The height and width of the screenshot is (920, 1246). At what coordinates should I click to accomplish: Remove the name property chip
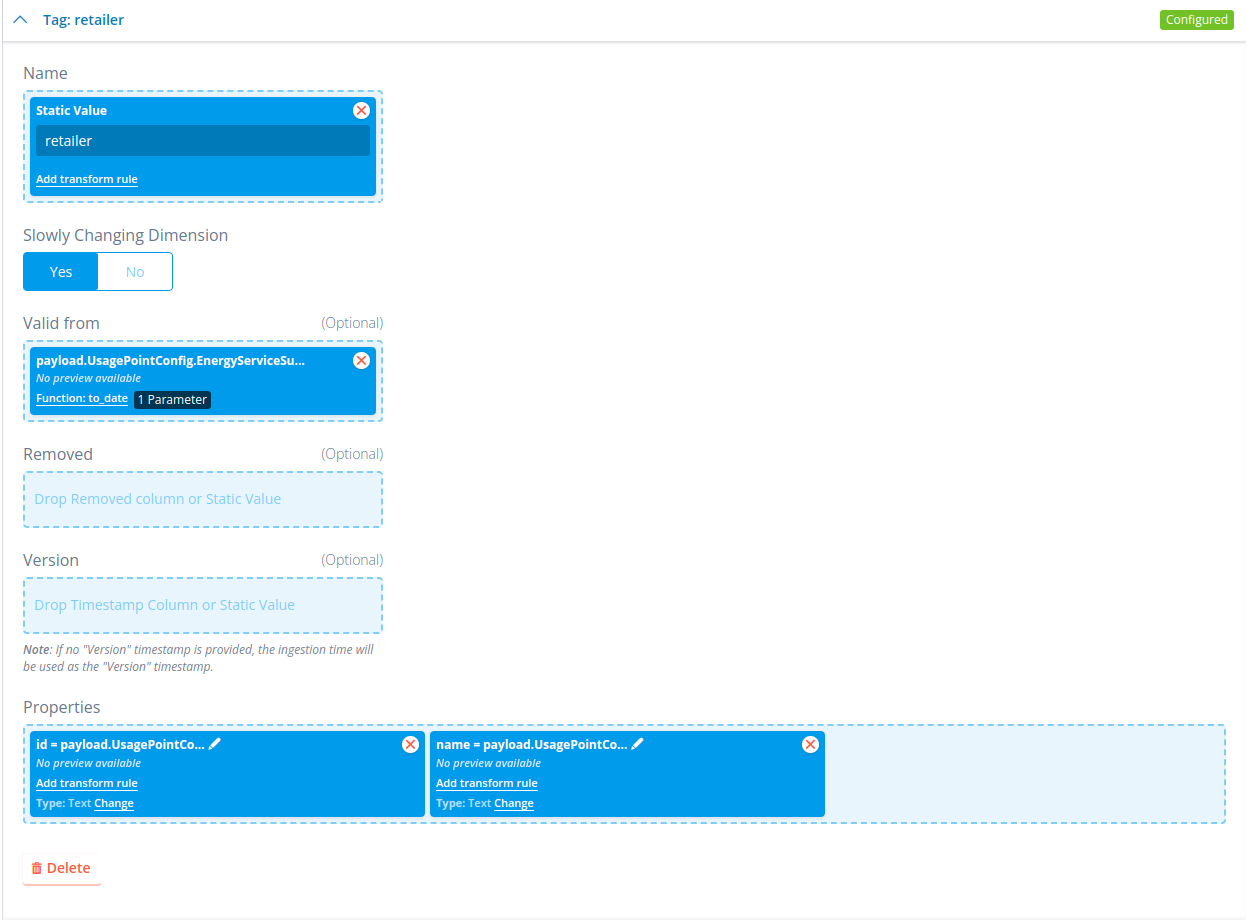tap(811, 745)
